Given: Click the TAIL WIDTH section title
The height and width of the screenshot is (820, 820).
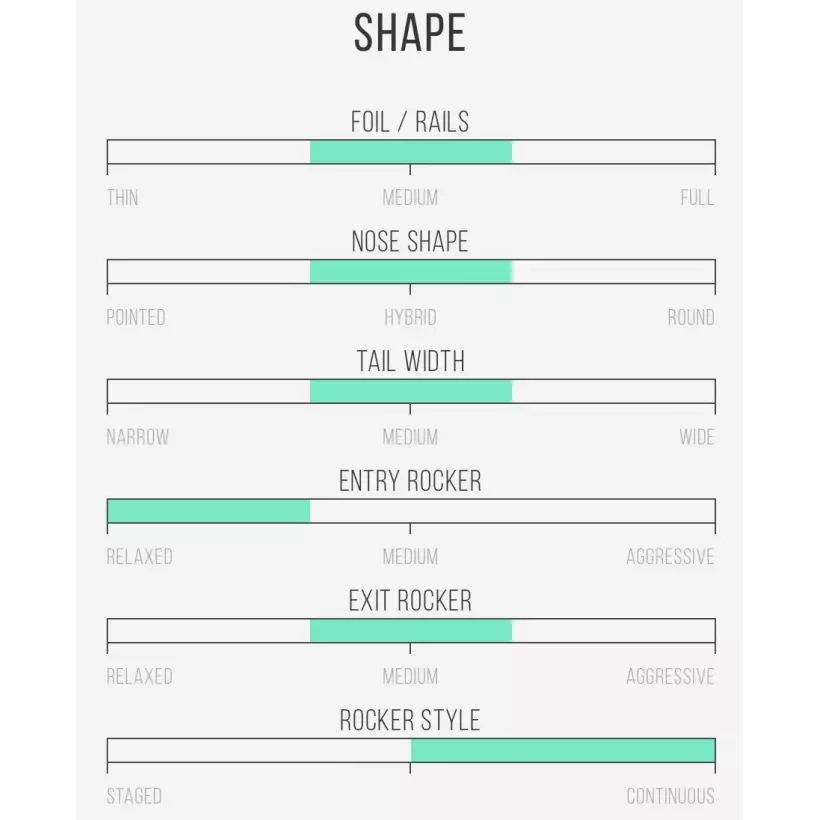Looking at the screenshot, I should click(x=410, y=361).
